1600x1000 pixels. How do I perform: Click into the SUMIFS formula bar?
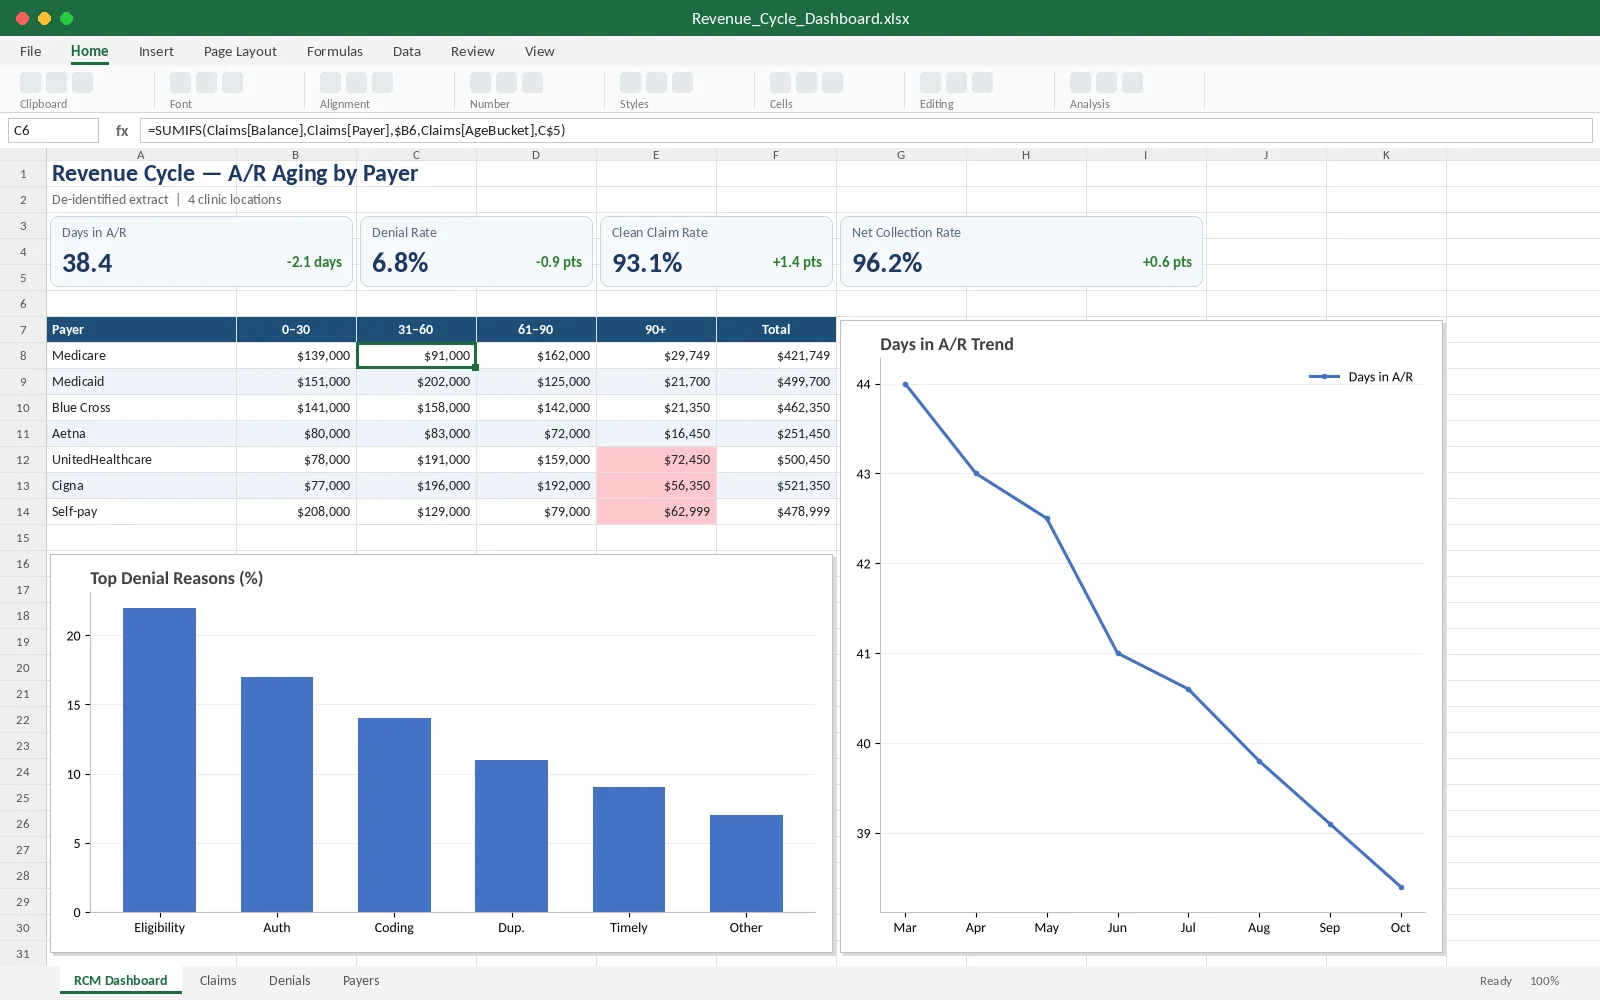866,130
